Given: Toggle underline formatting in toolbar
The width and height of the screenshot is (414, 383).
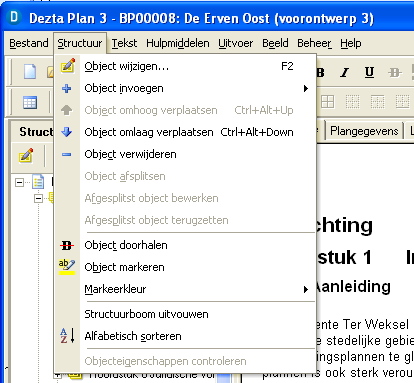Looking at the screenshot, I should point(369,72).
